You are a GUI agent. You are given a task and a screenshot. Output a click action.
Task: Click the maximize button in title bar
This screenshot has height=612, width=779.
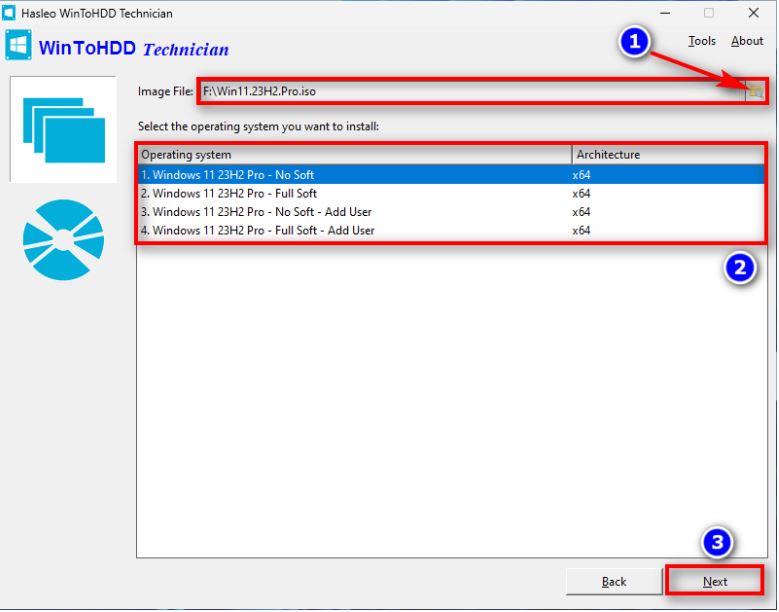[709, 13]
